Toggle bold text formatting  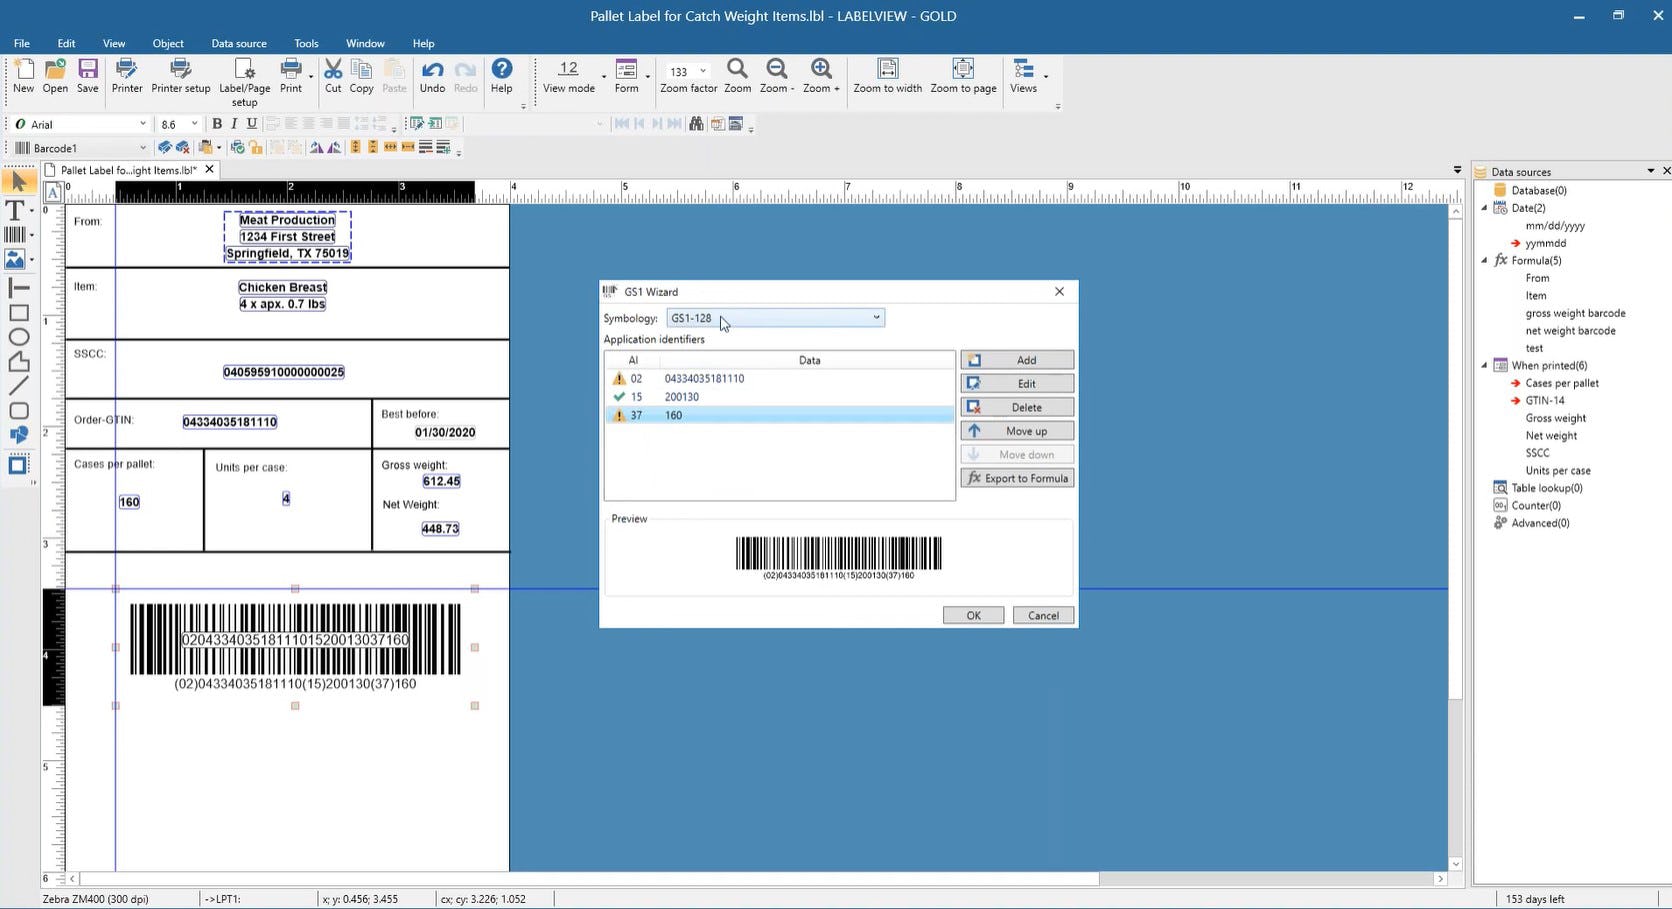pos(216,123)
